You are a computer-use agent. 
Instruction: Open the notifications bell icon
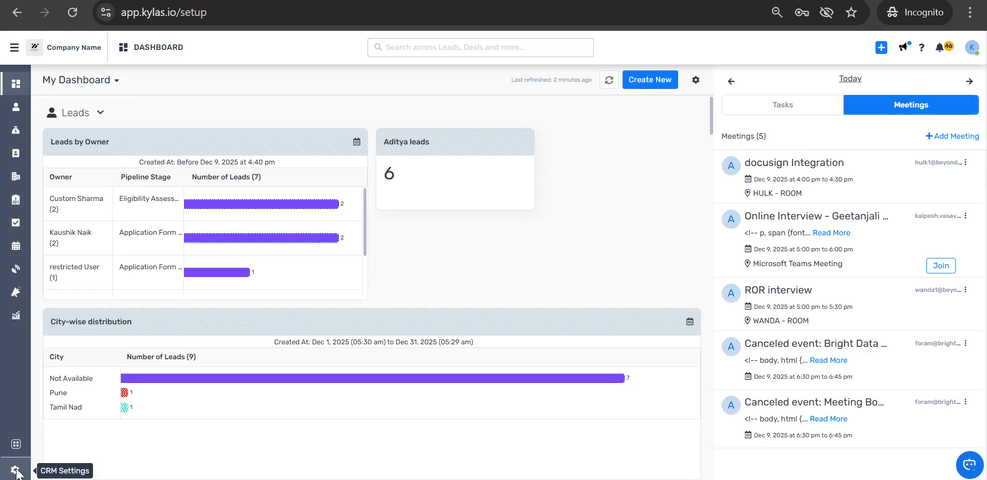[940, 47]
